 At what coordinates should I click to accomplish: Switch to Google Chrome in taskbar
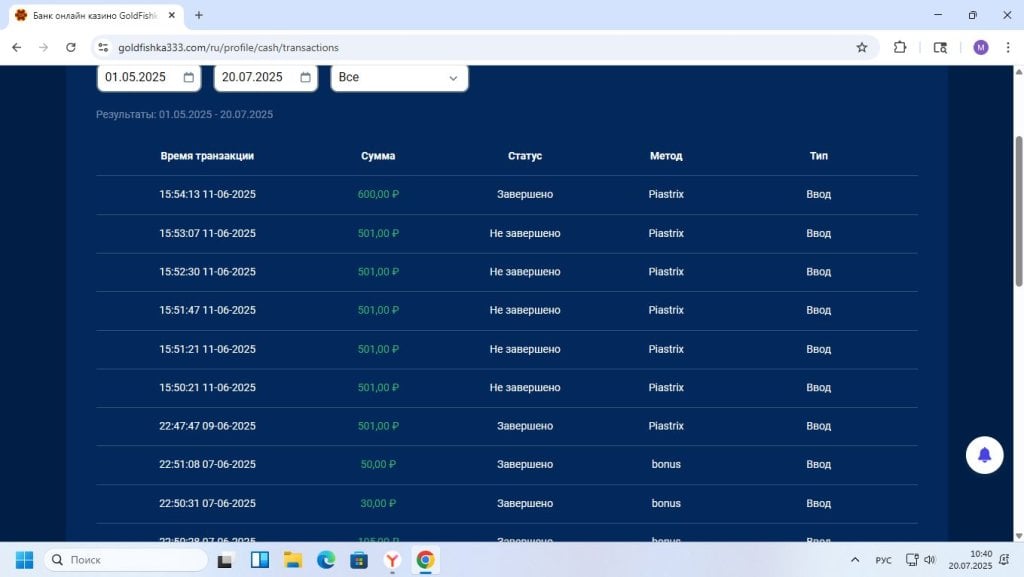[425, 559]
